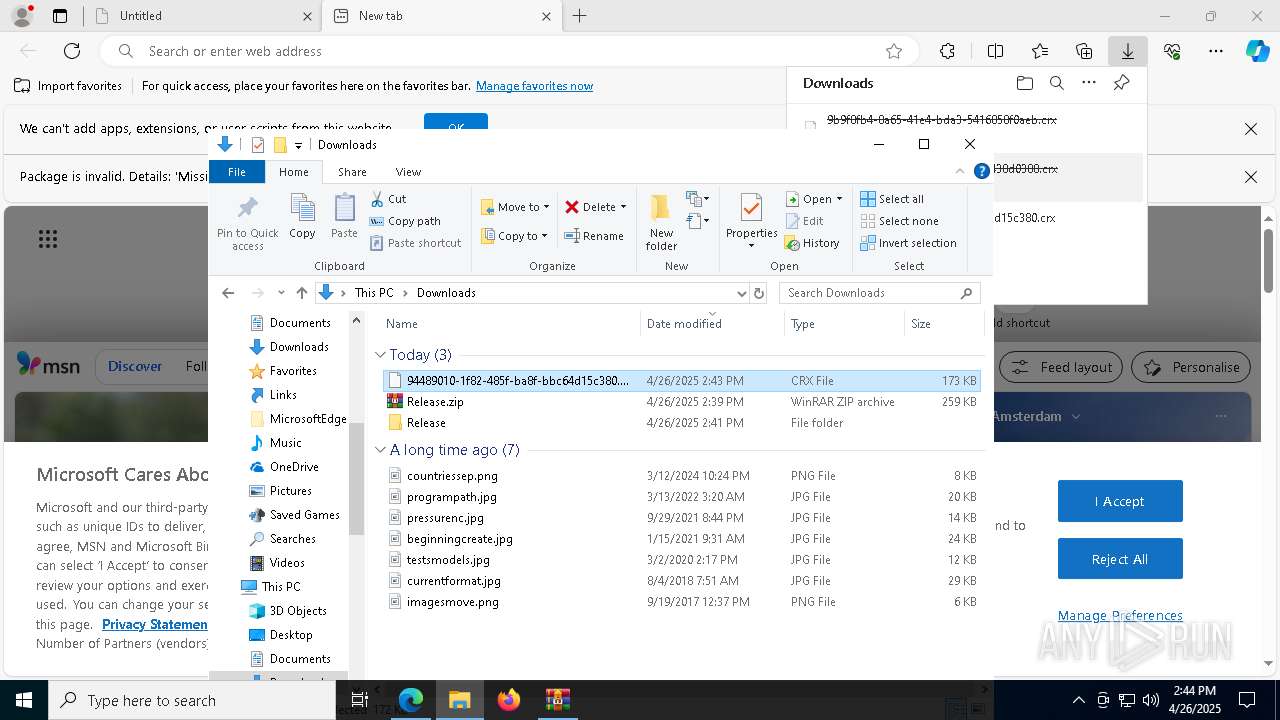Screen dimensions: 1280x720
Task: Click the up-one-level arrow in Explorer
Action: [302, 293]
